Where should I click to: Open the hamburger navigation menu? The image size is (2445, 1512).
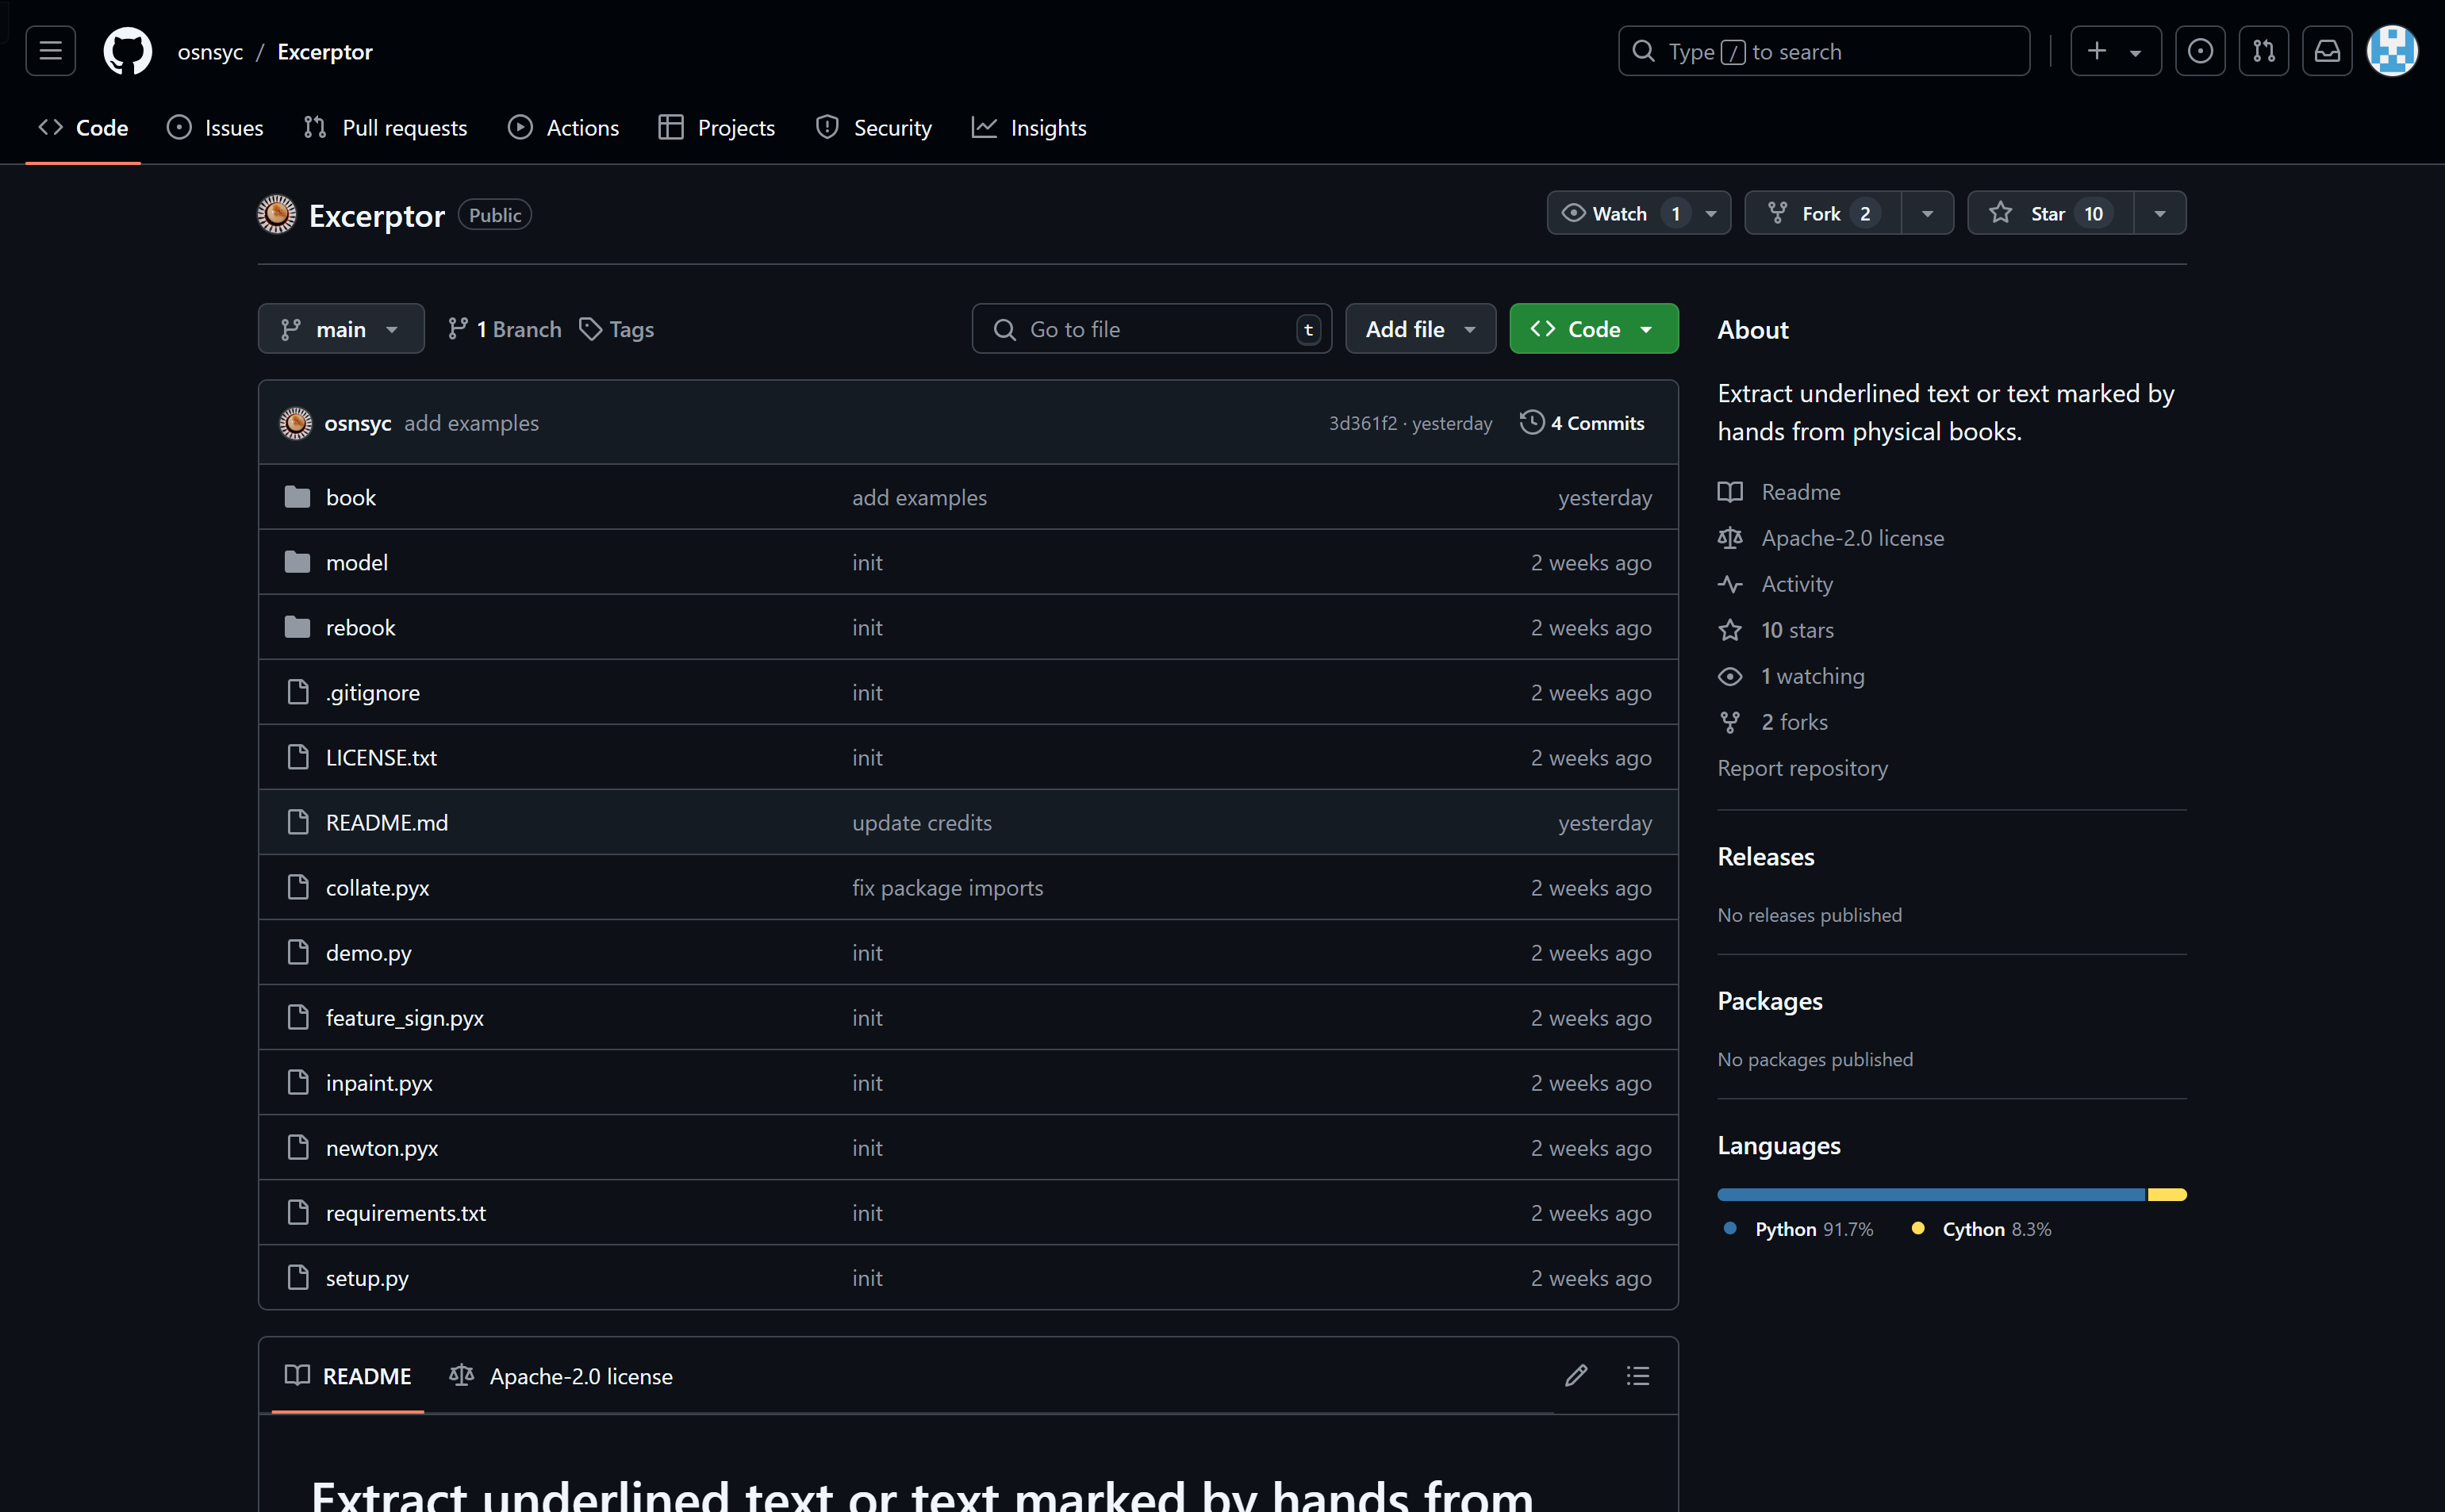coord(50,51)
